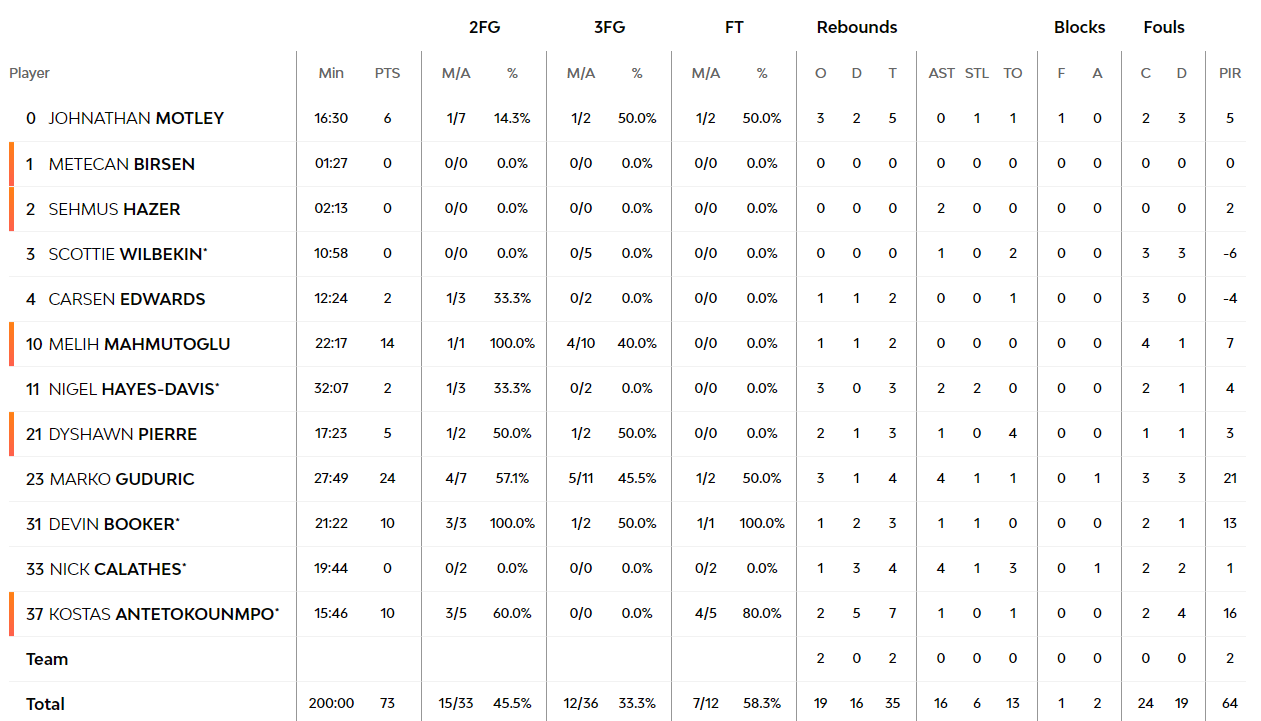This screenshot has height=721, width=1261.
Task: Open Metecan Birsen's player profile
Action: [x=121, y=164]
